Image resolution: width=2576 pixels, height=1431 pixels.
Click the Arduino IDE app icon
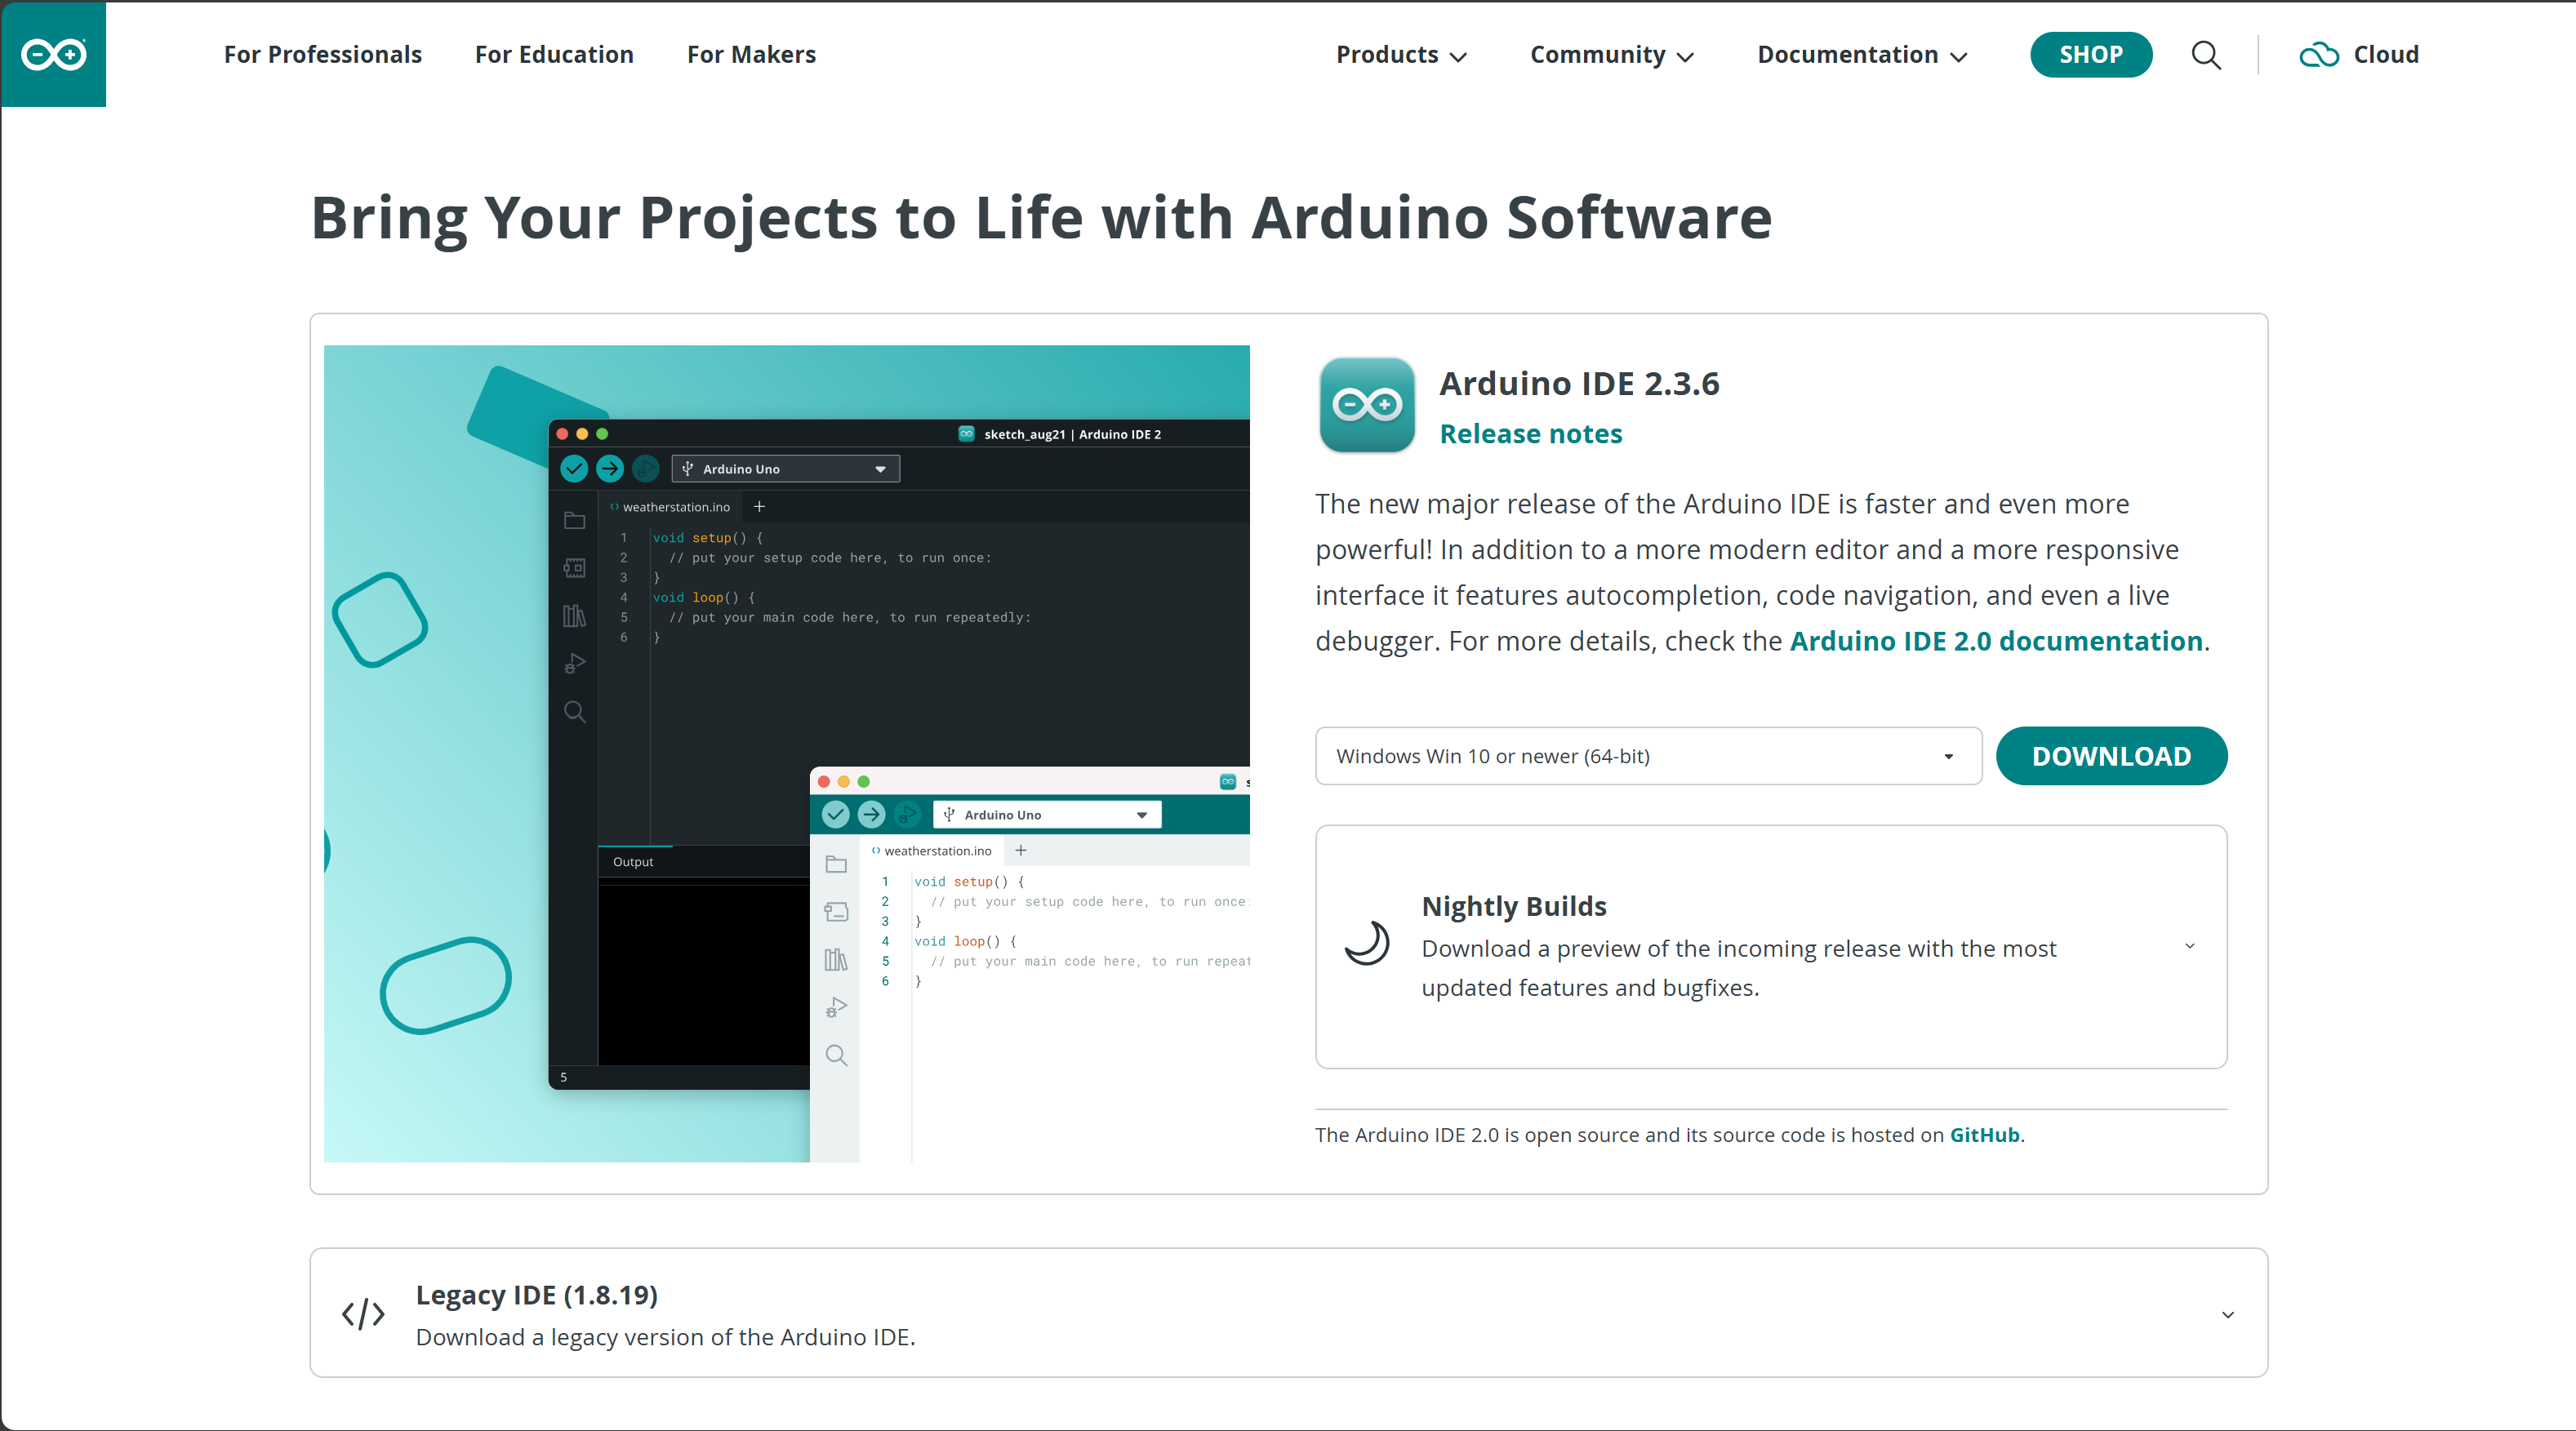point(1366,405)
